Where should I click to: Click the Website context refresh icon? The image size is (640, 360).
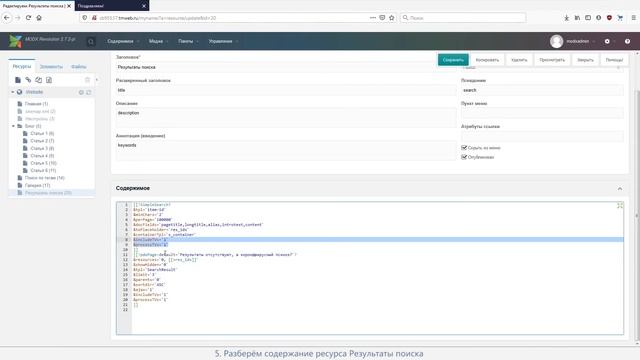(x=89, y=92)
